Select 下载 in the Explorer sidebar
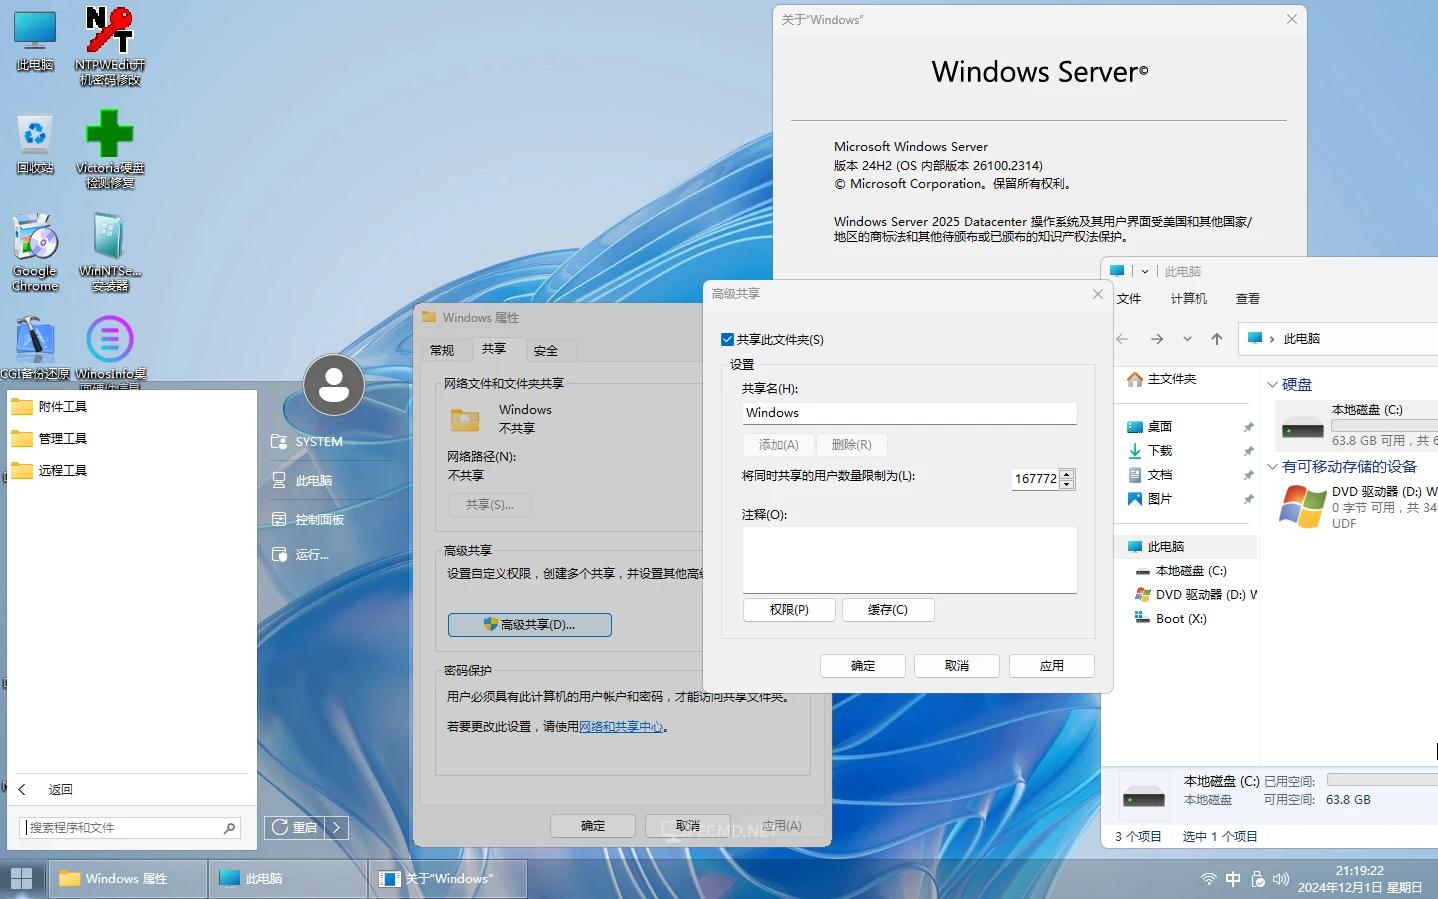 (1160, 451)
